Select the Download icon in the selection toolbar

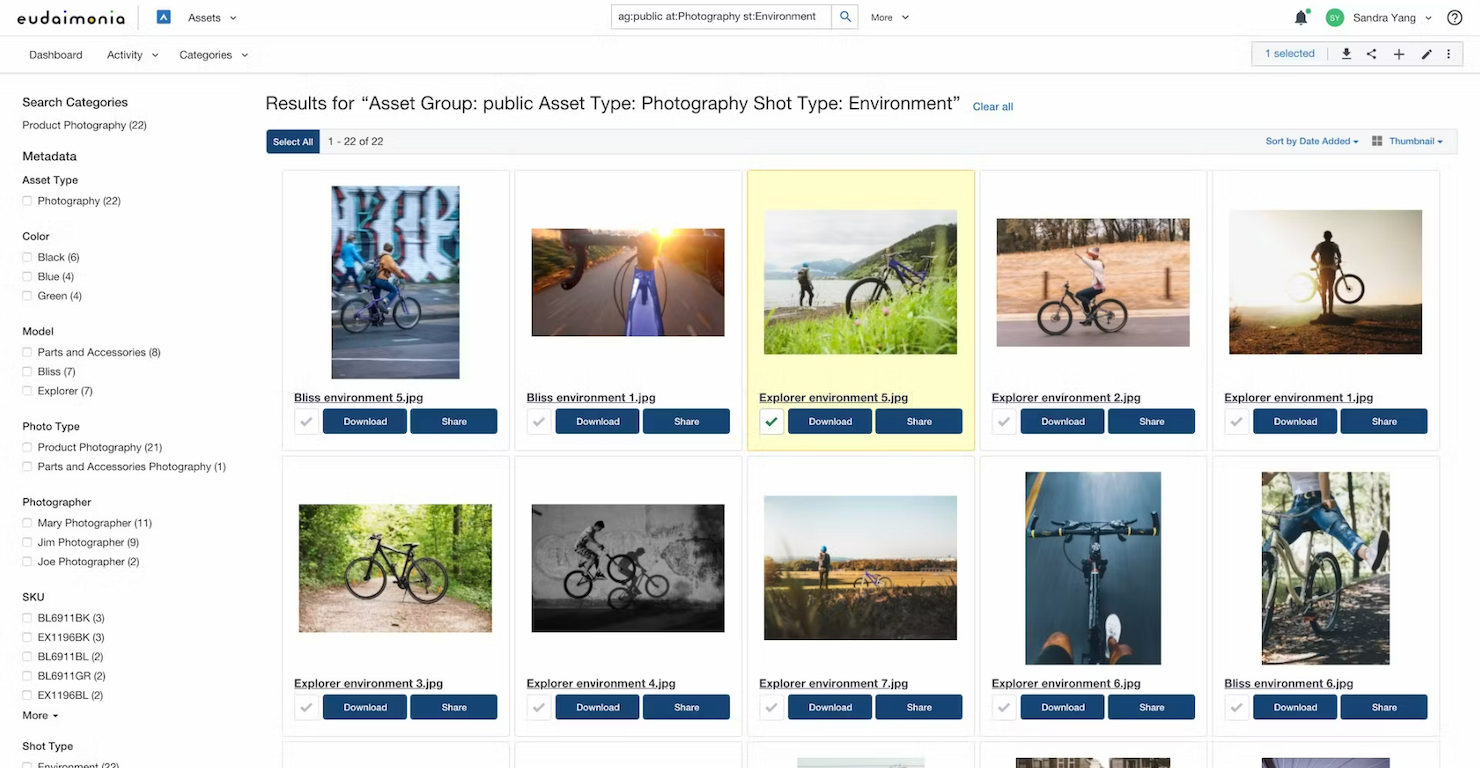pos(1346,53)
